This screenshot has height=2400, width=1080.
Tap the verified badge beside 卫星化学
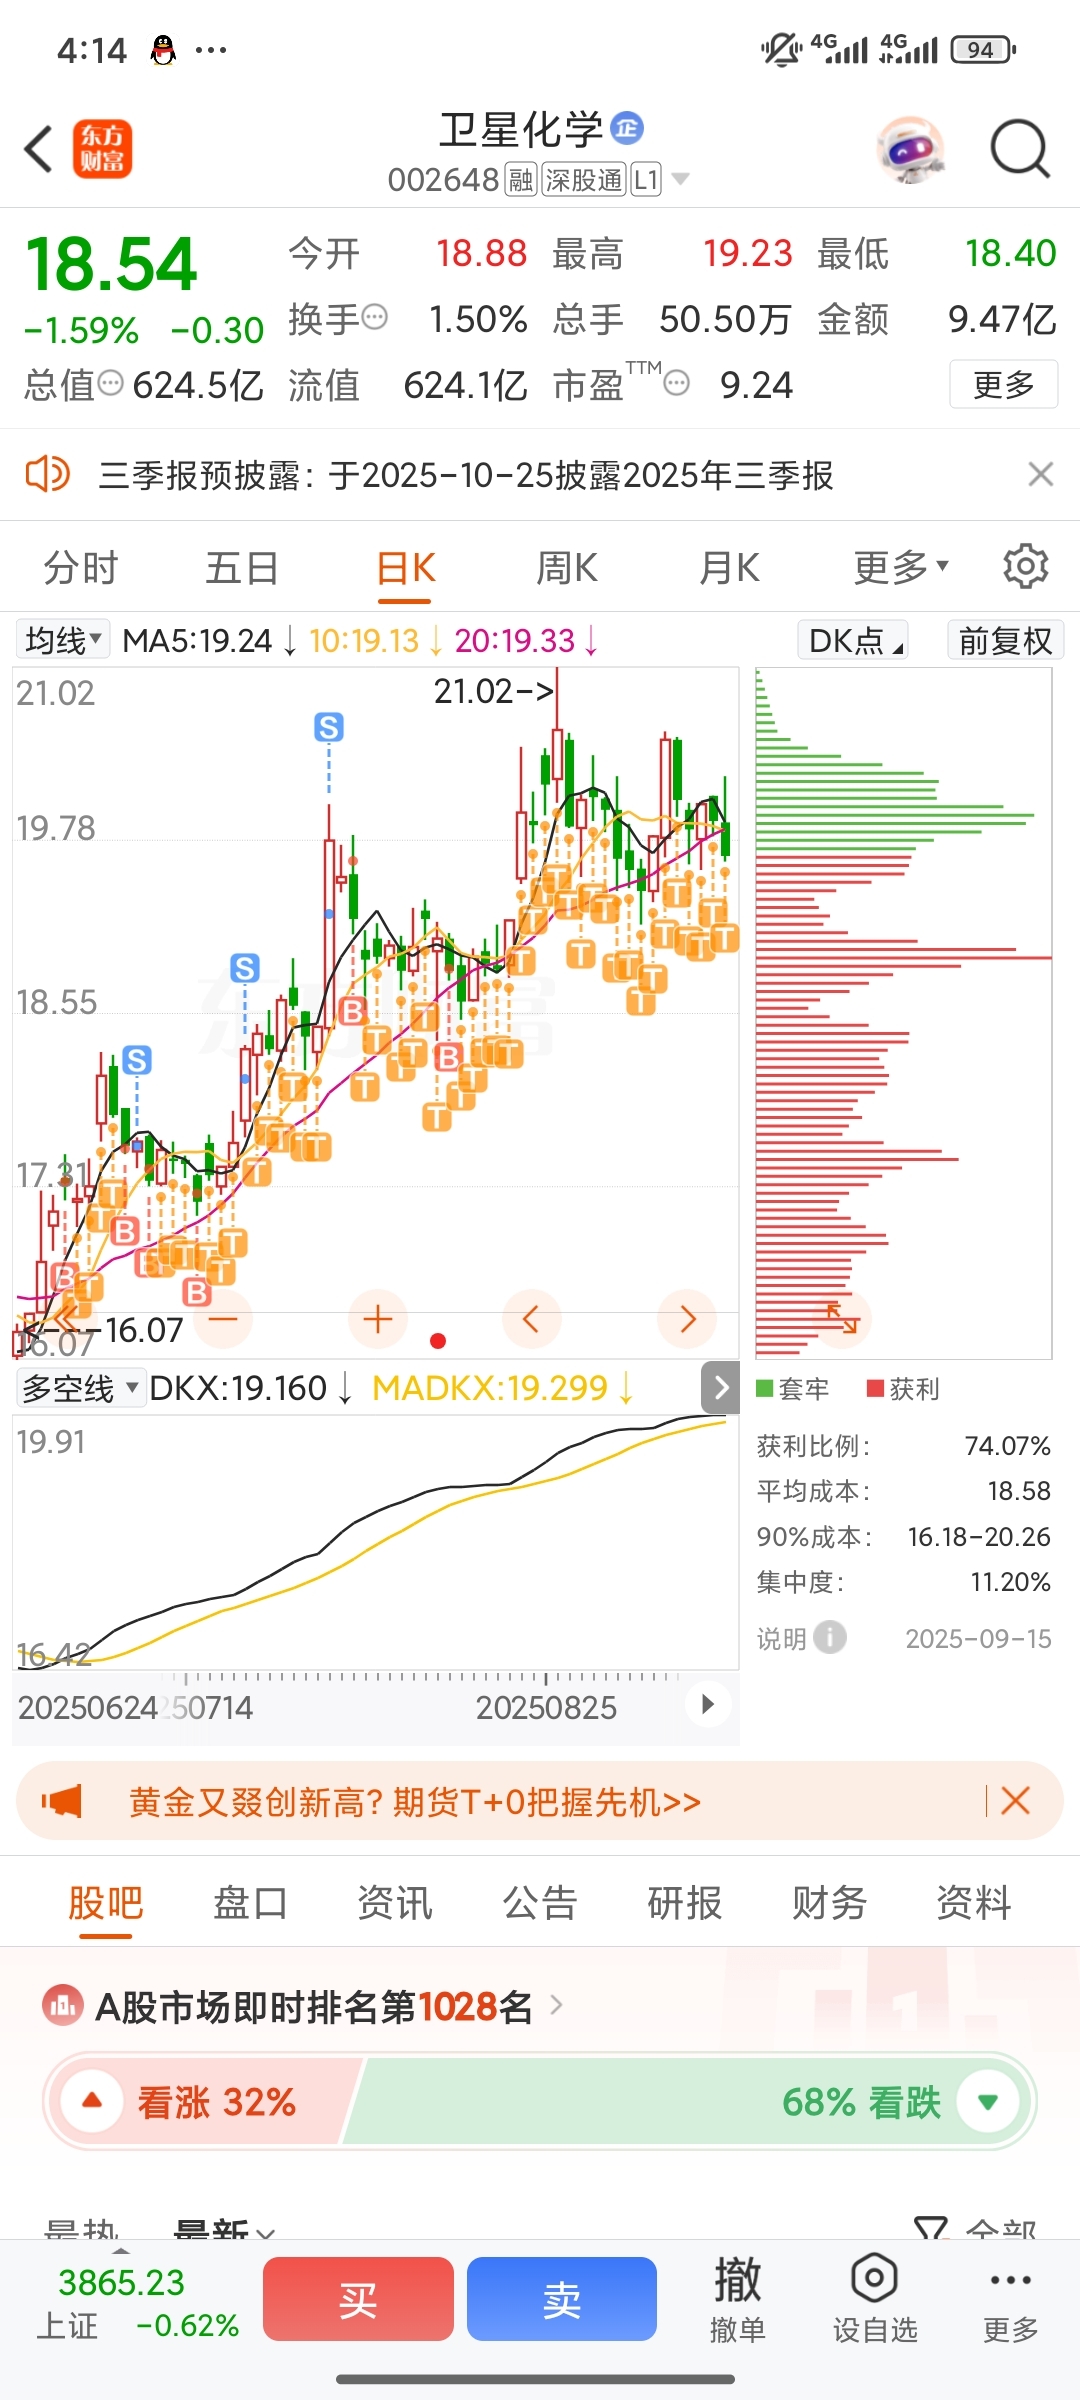(627, 128)
